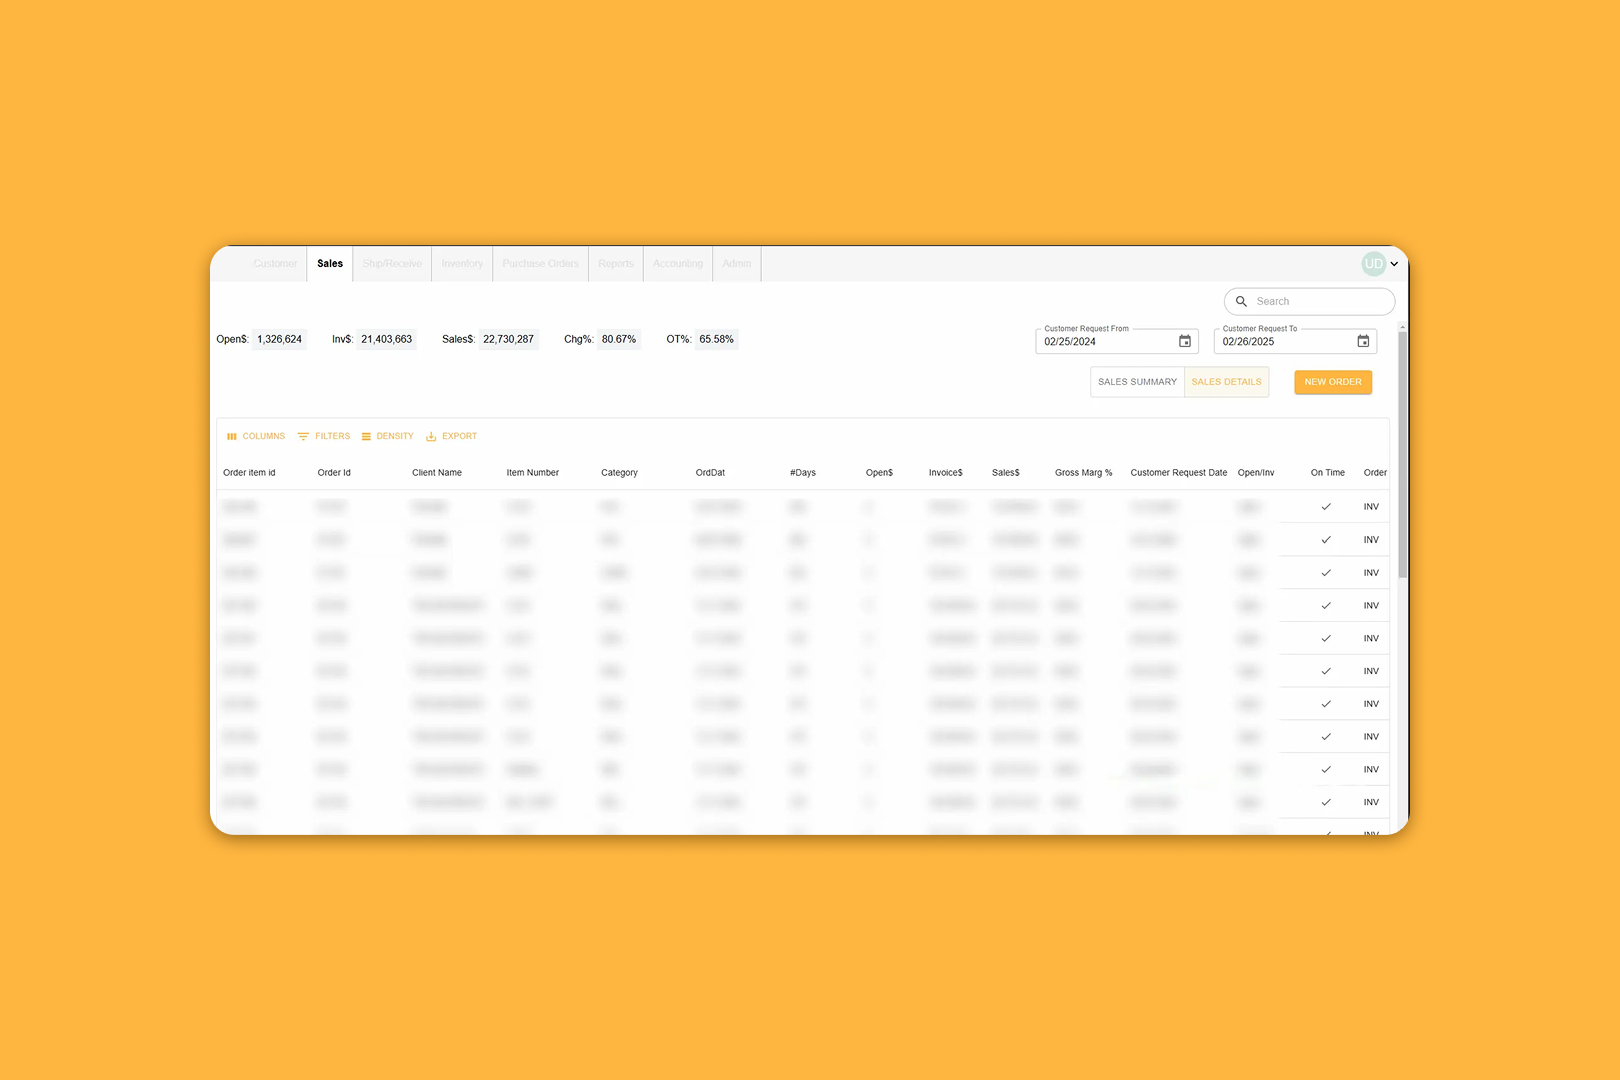Sort by Open/Inv column header
The height and width of the screenshot is (1080, 1620).
coord(1256,473)
